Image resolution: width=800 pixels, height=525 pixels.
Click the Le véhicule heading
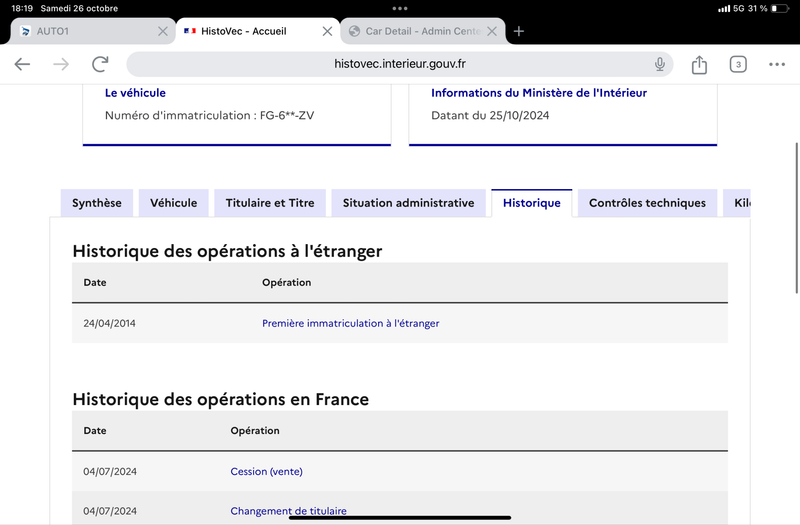pos(135,93)
